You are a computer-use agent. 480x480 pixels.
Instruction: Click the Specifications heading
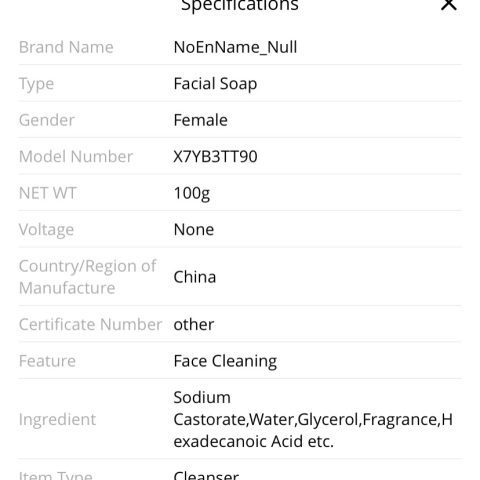coord(240,5)
